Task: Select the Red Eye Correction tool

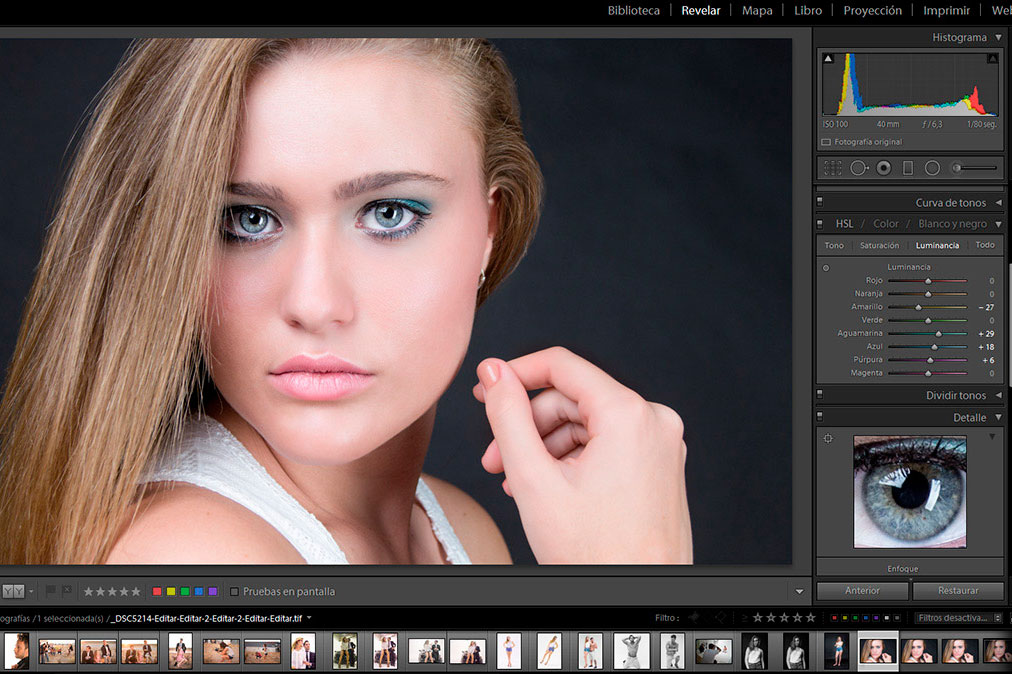Action: [884, 168]
